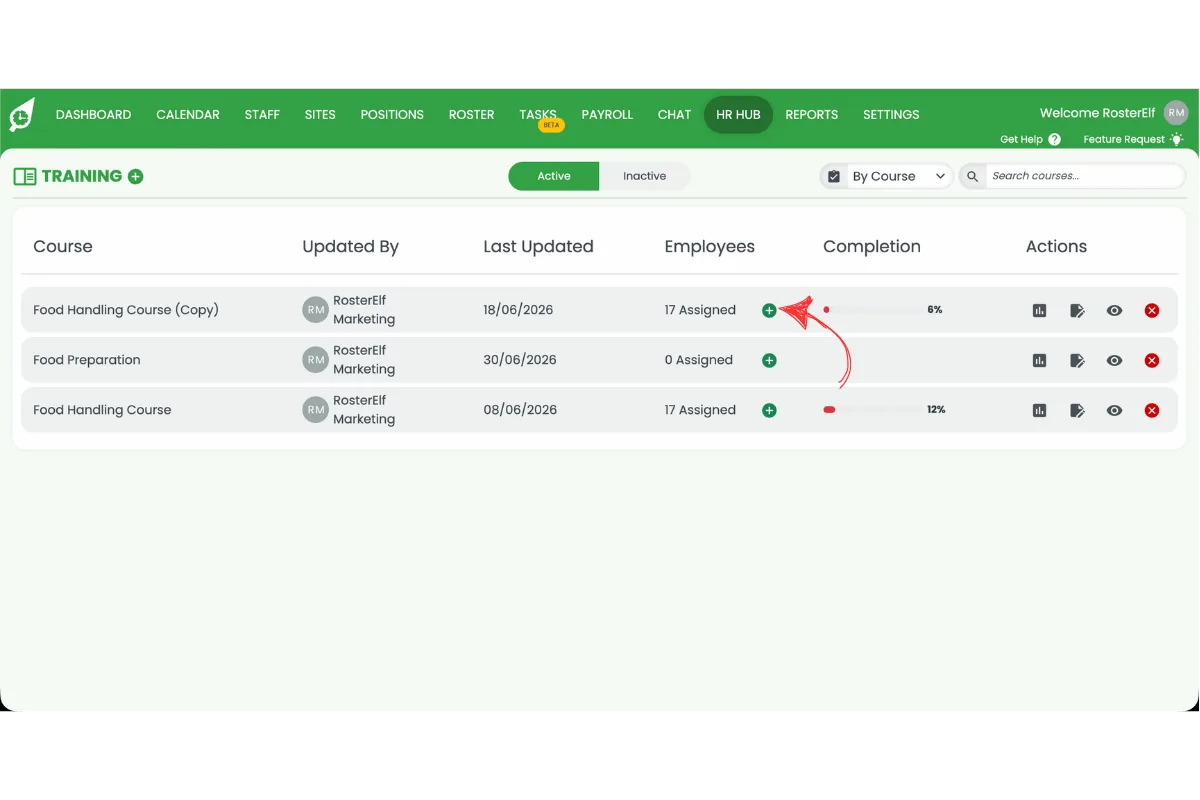This screenshot has width=1200, height=800.
Task: Open the ROSTER menu
Action: coord(471,115)
